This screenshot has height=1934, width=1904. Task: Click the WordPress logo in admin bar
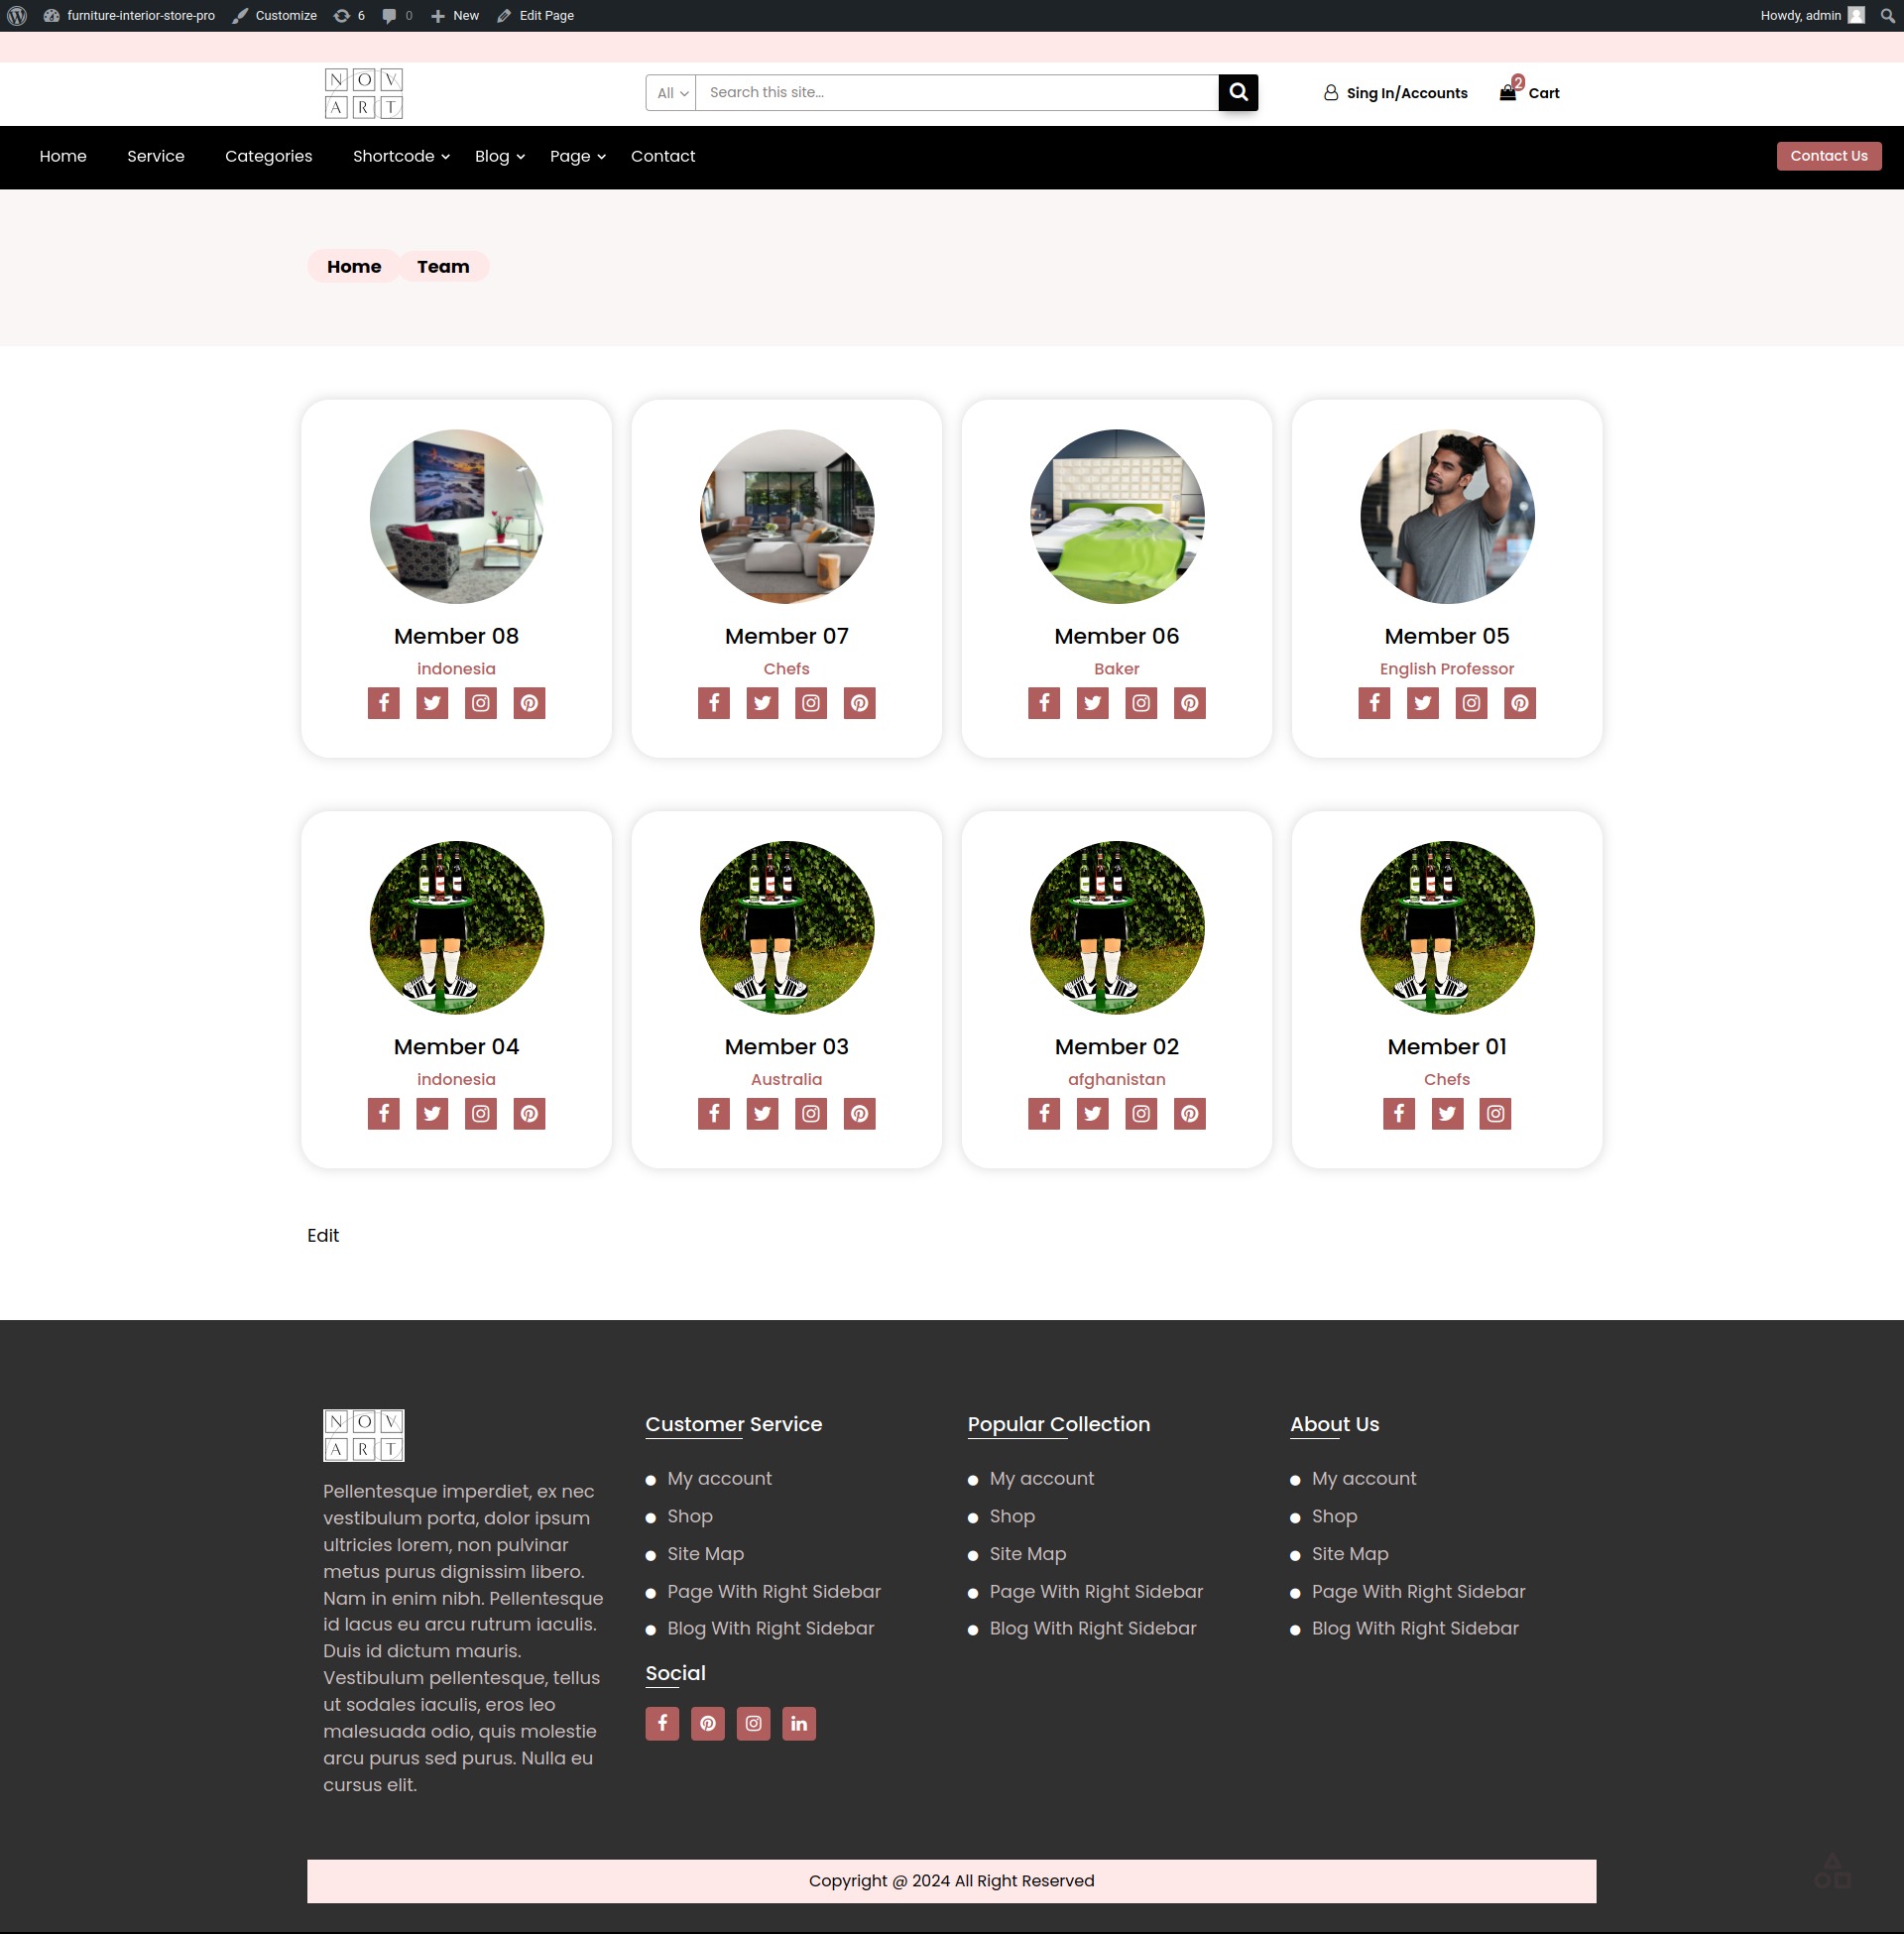[17, 15]
